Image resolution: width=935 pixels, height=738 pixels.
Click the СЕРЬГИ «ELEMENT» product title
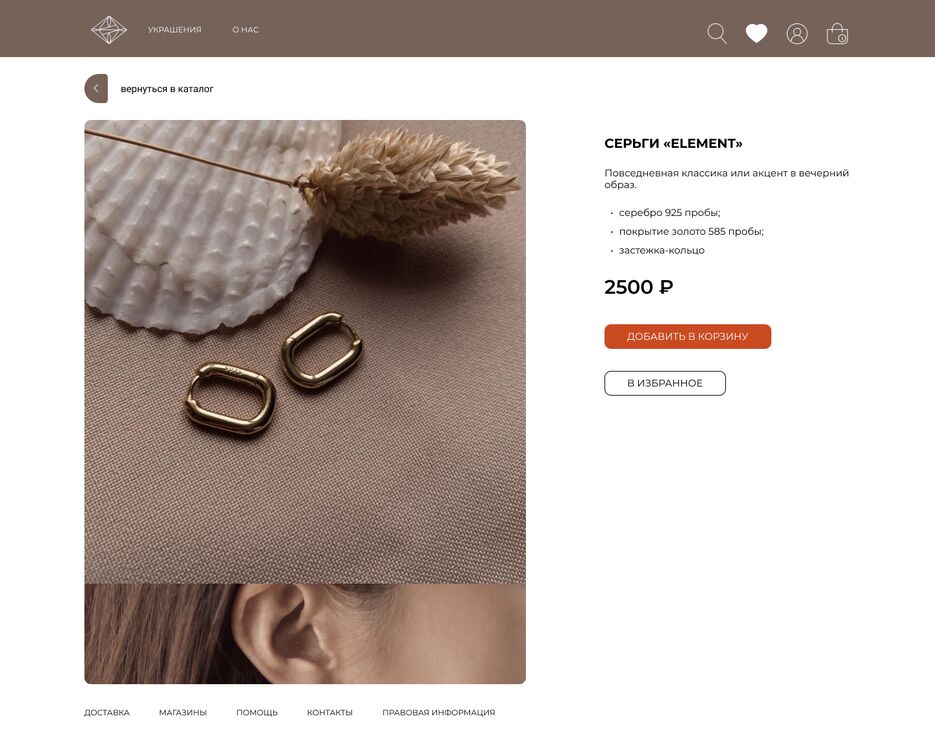coord(673,144)
